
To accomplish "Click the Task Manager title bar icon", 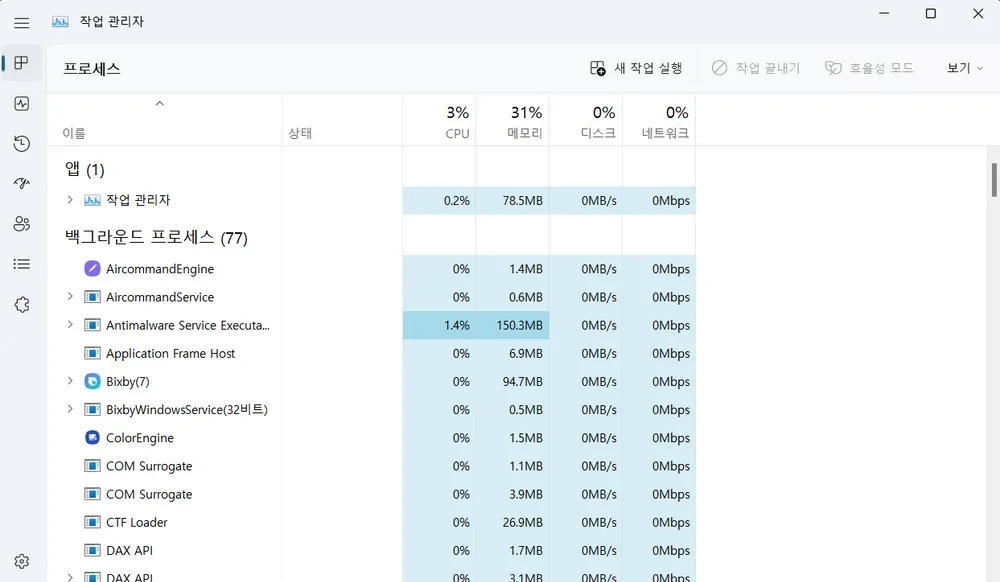I will (x=60, y=22).
